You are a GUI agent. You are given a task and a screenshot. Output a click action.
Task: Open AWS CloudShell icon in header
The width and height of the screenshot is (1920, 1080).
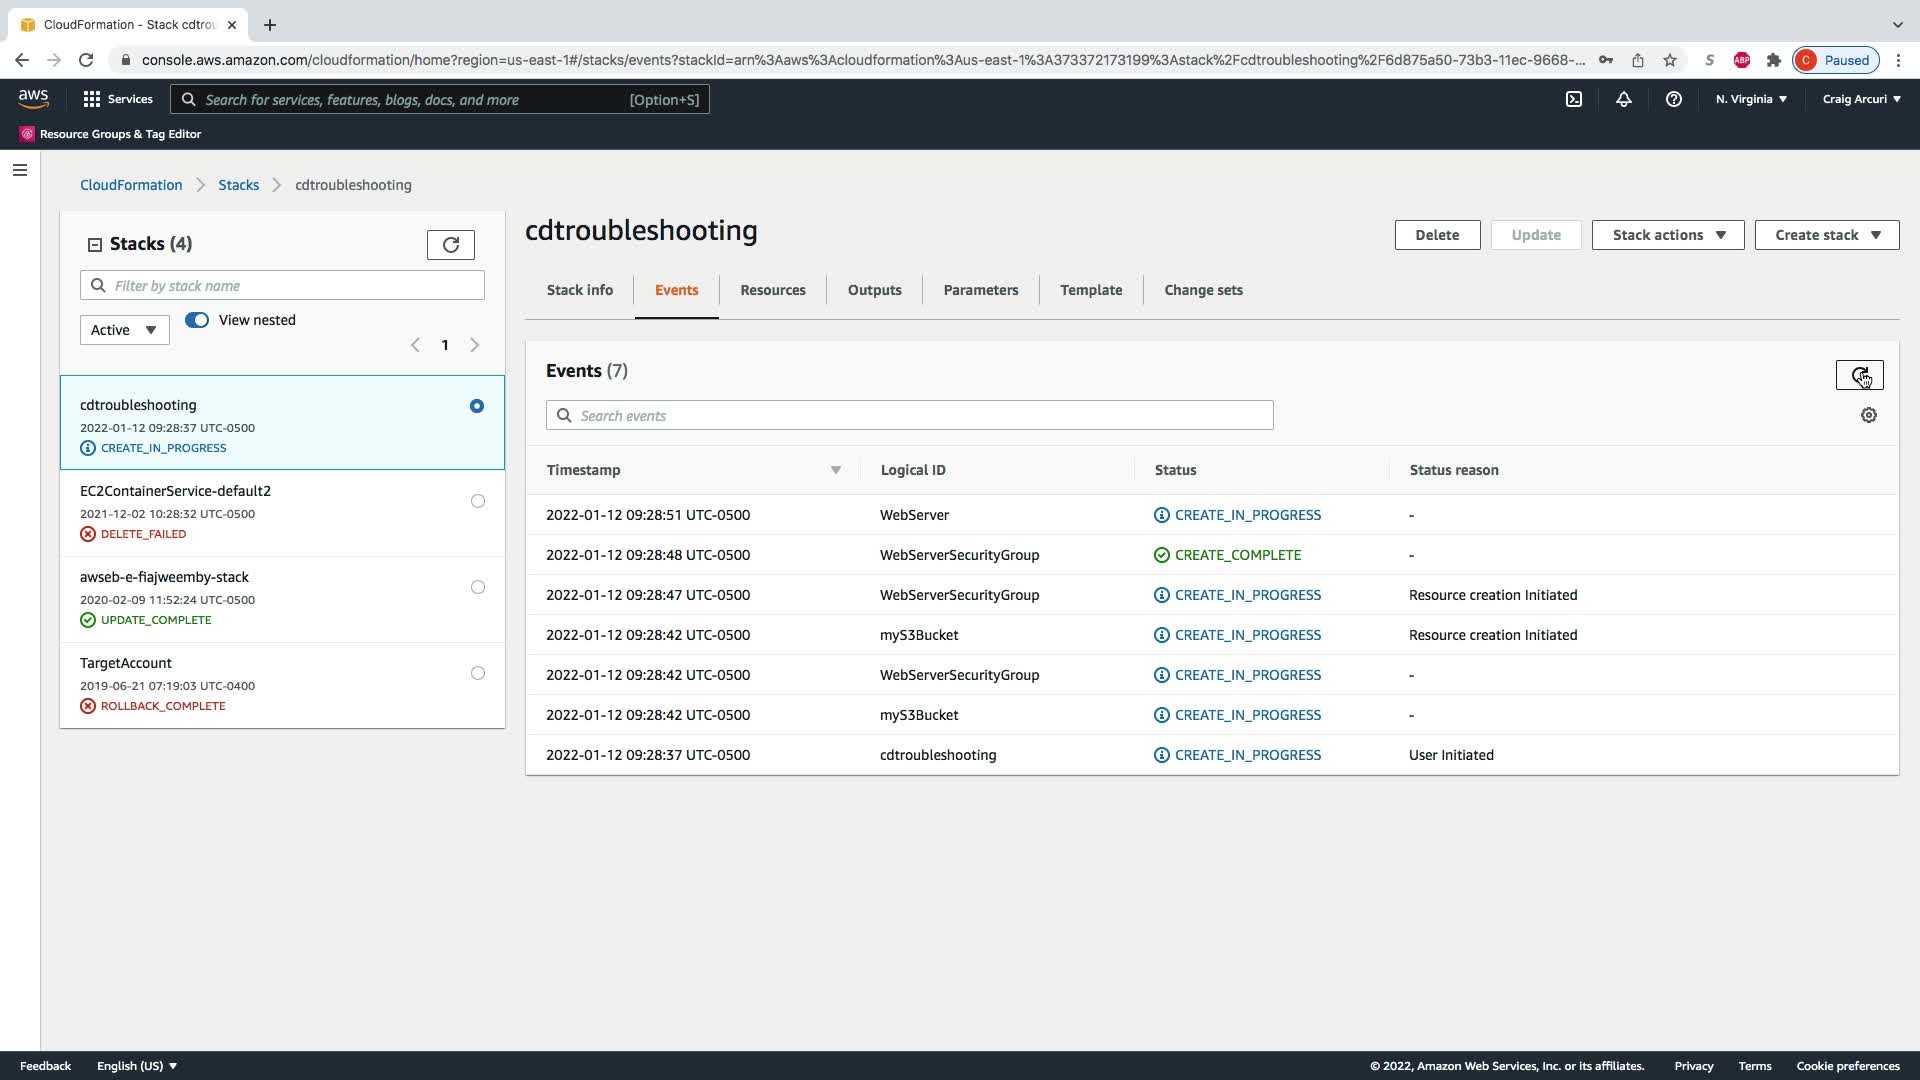coord(1574,99)
